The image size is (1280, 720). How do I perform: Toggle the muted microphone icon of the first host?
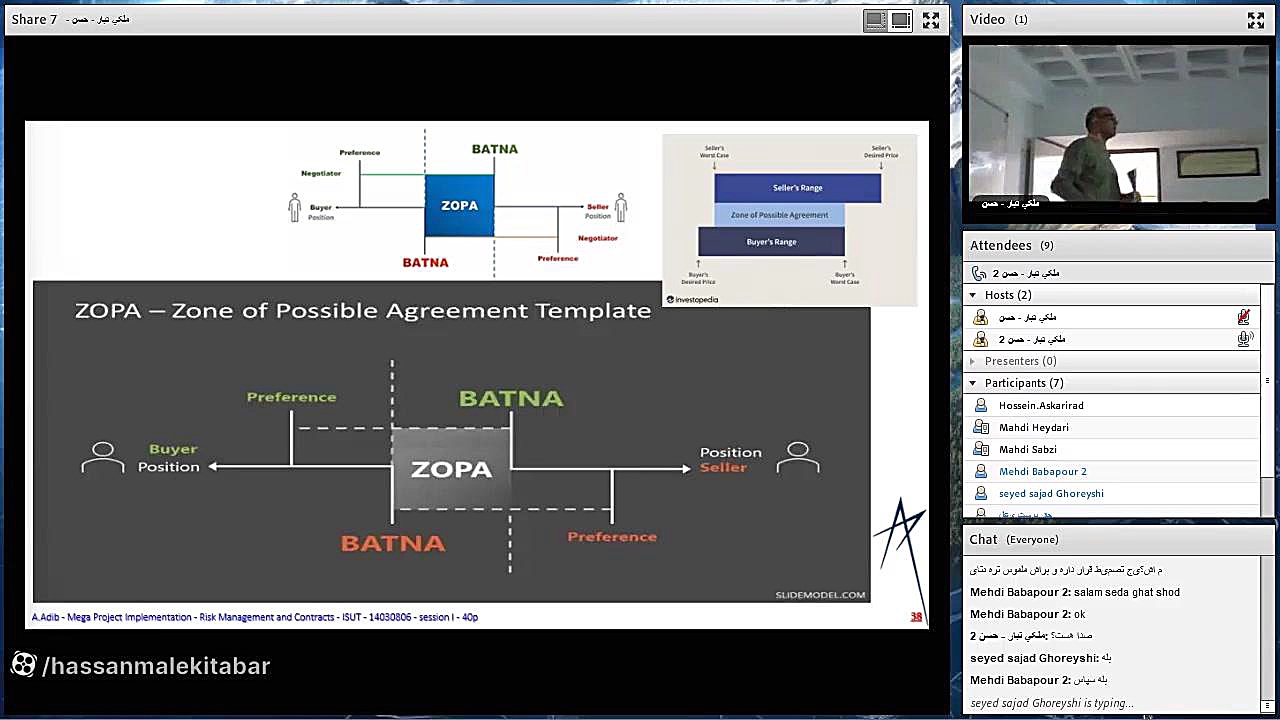pos(1244,317)
